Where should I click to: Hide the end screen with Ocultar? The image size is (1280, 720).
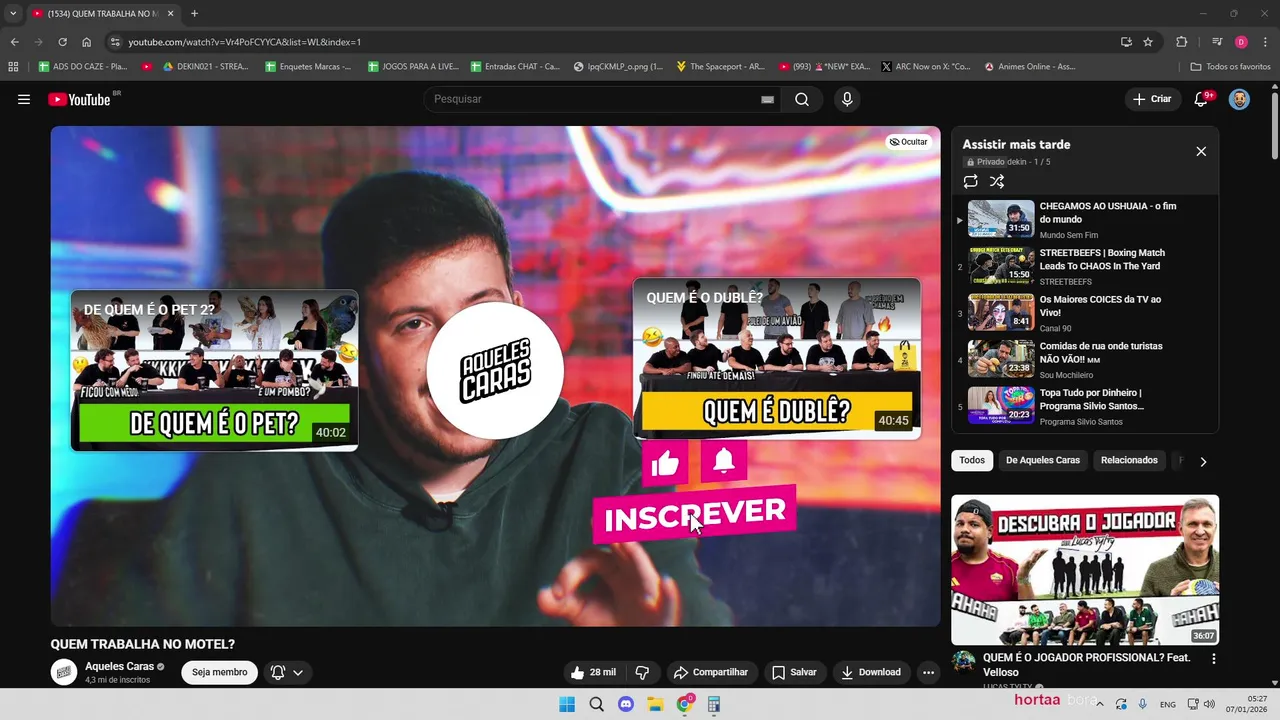pyautogui.click(x=909, y=142)
